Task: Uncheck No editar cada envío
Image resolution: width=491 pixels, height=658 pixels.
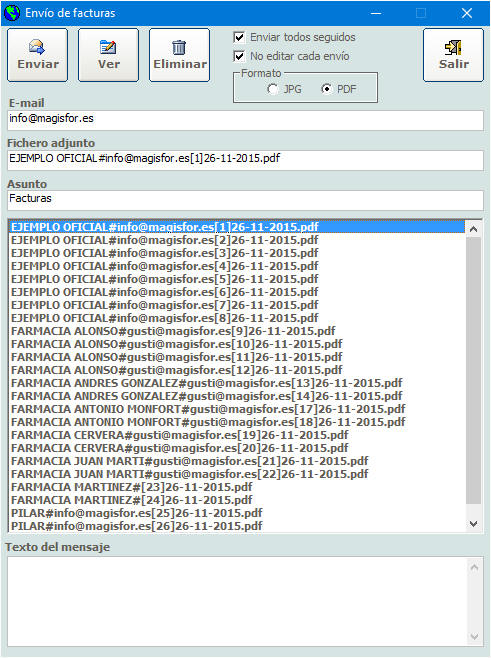Action: pos(239,56)
